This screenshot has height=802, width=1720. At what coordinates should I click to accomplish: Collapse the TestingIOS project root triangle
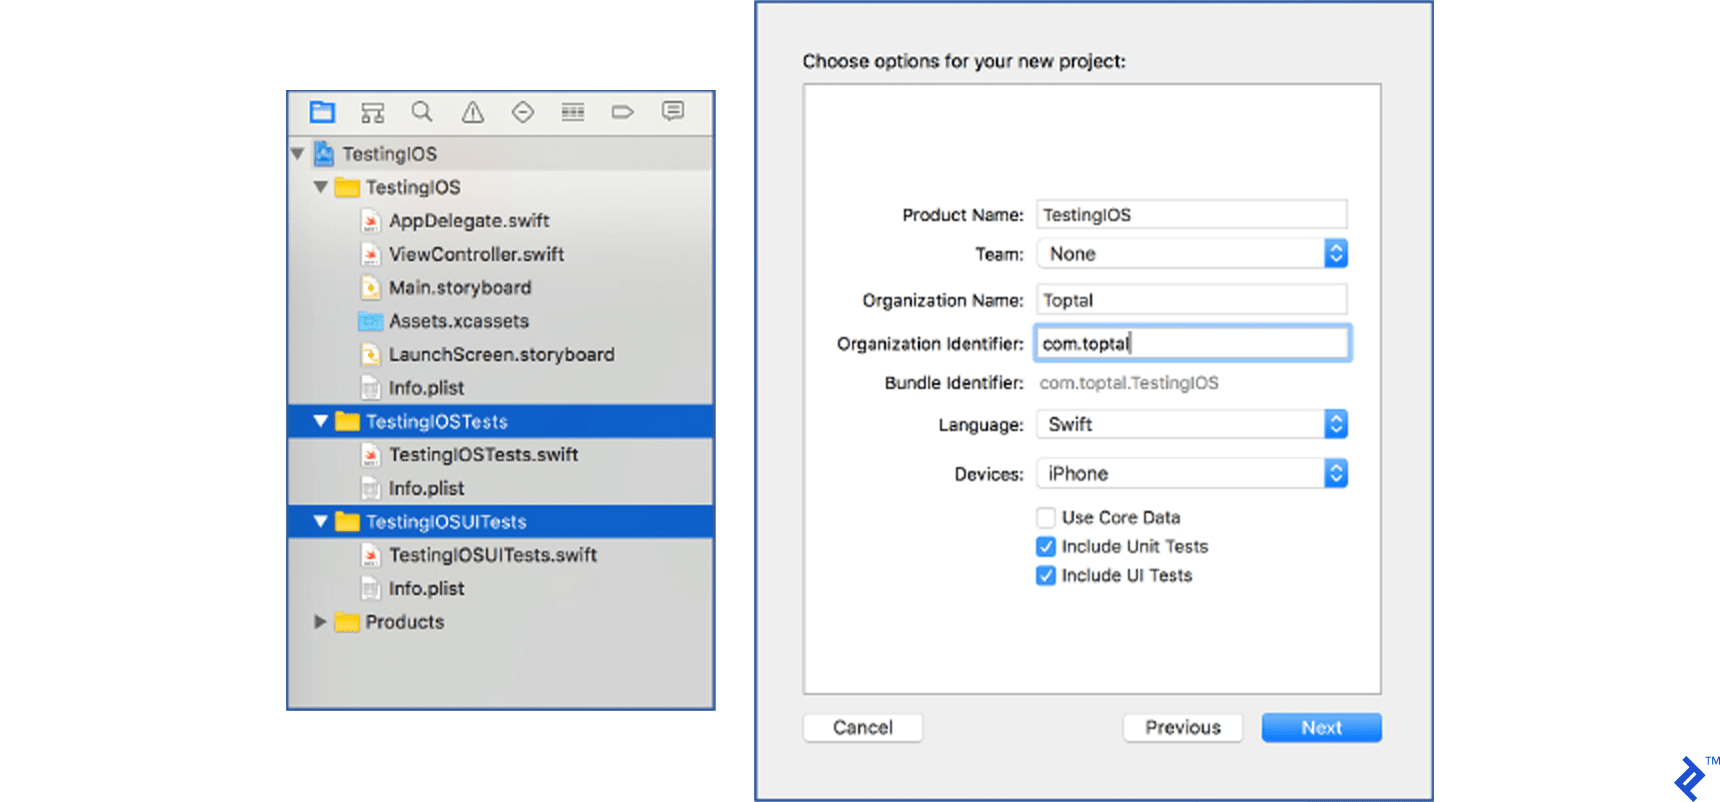click(x=298, y=154)
